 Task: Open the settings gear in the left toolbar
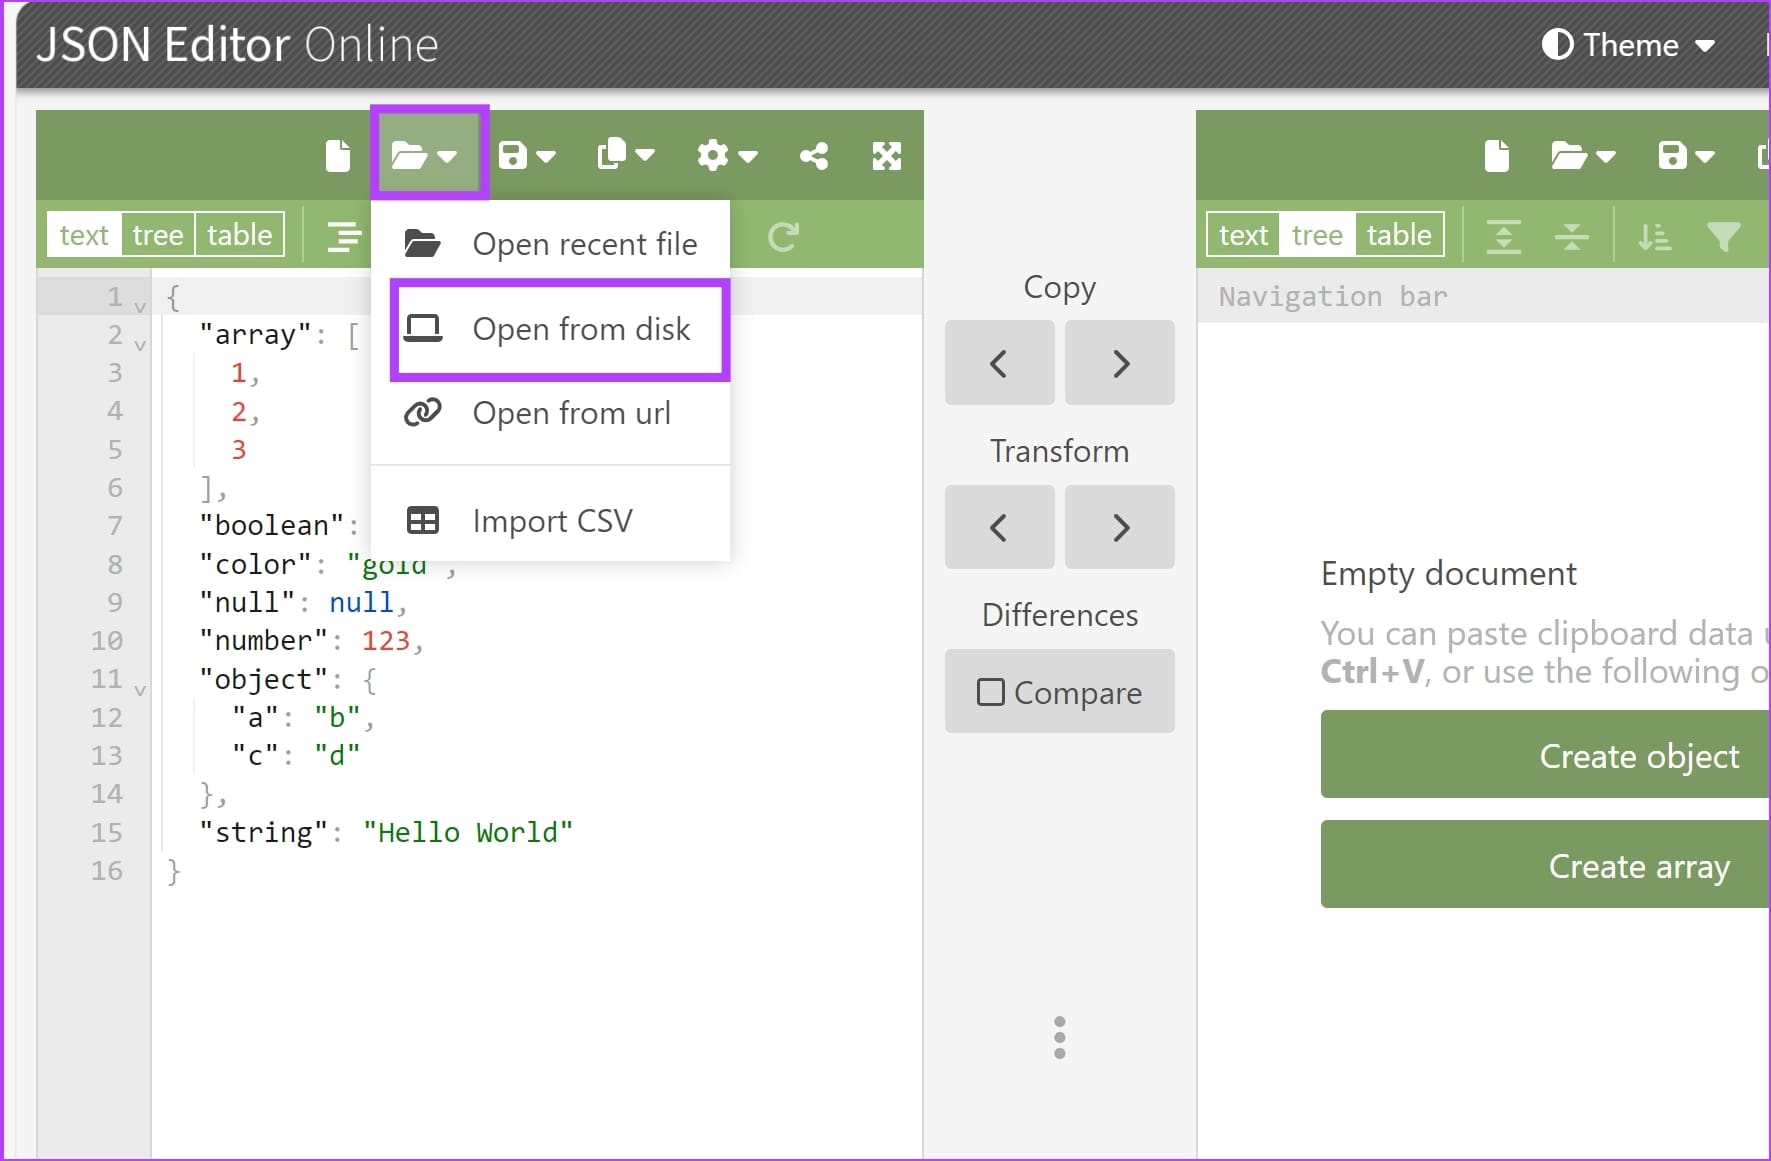714,155
